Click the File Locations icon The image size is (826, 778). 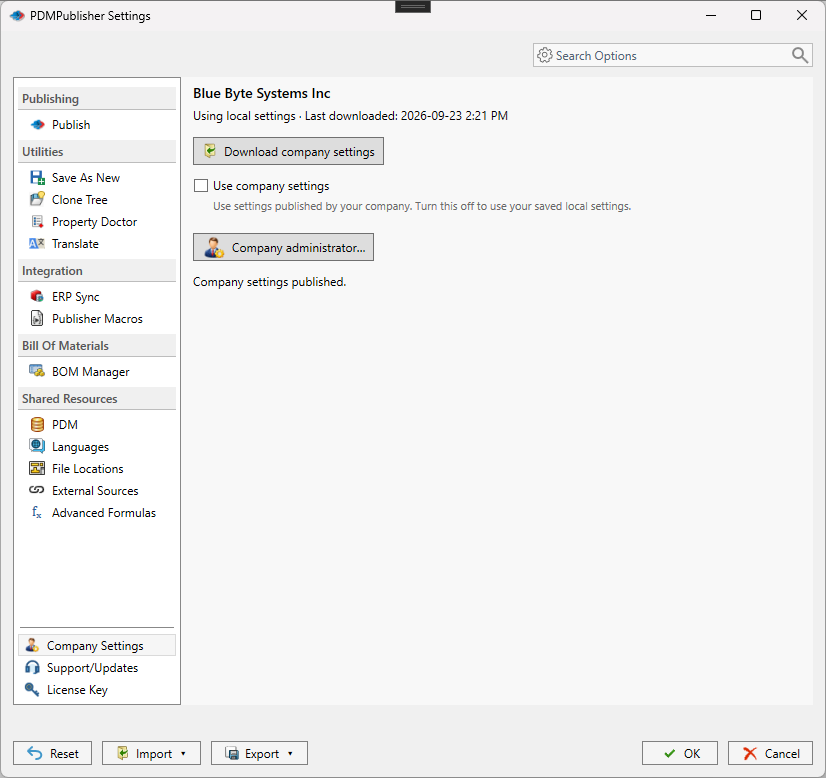tap(37, 468)
